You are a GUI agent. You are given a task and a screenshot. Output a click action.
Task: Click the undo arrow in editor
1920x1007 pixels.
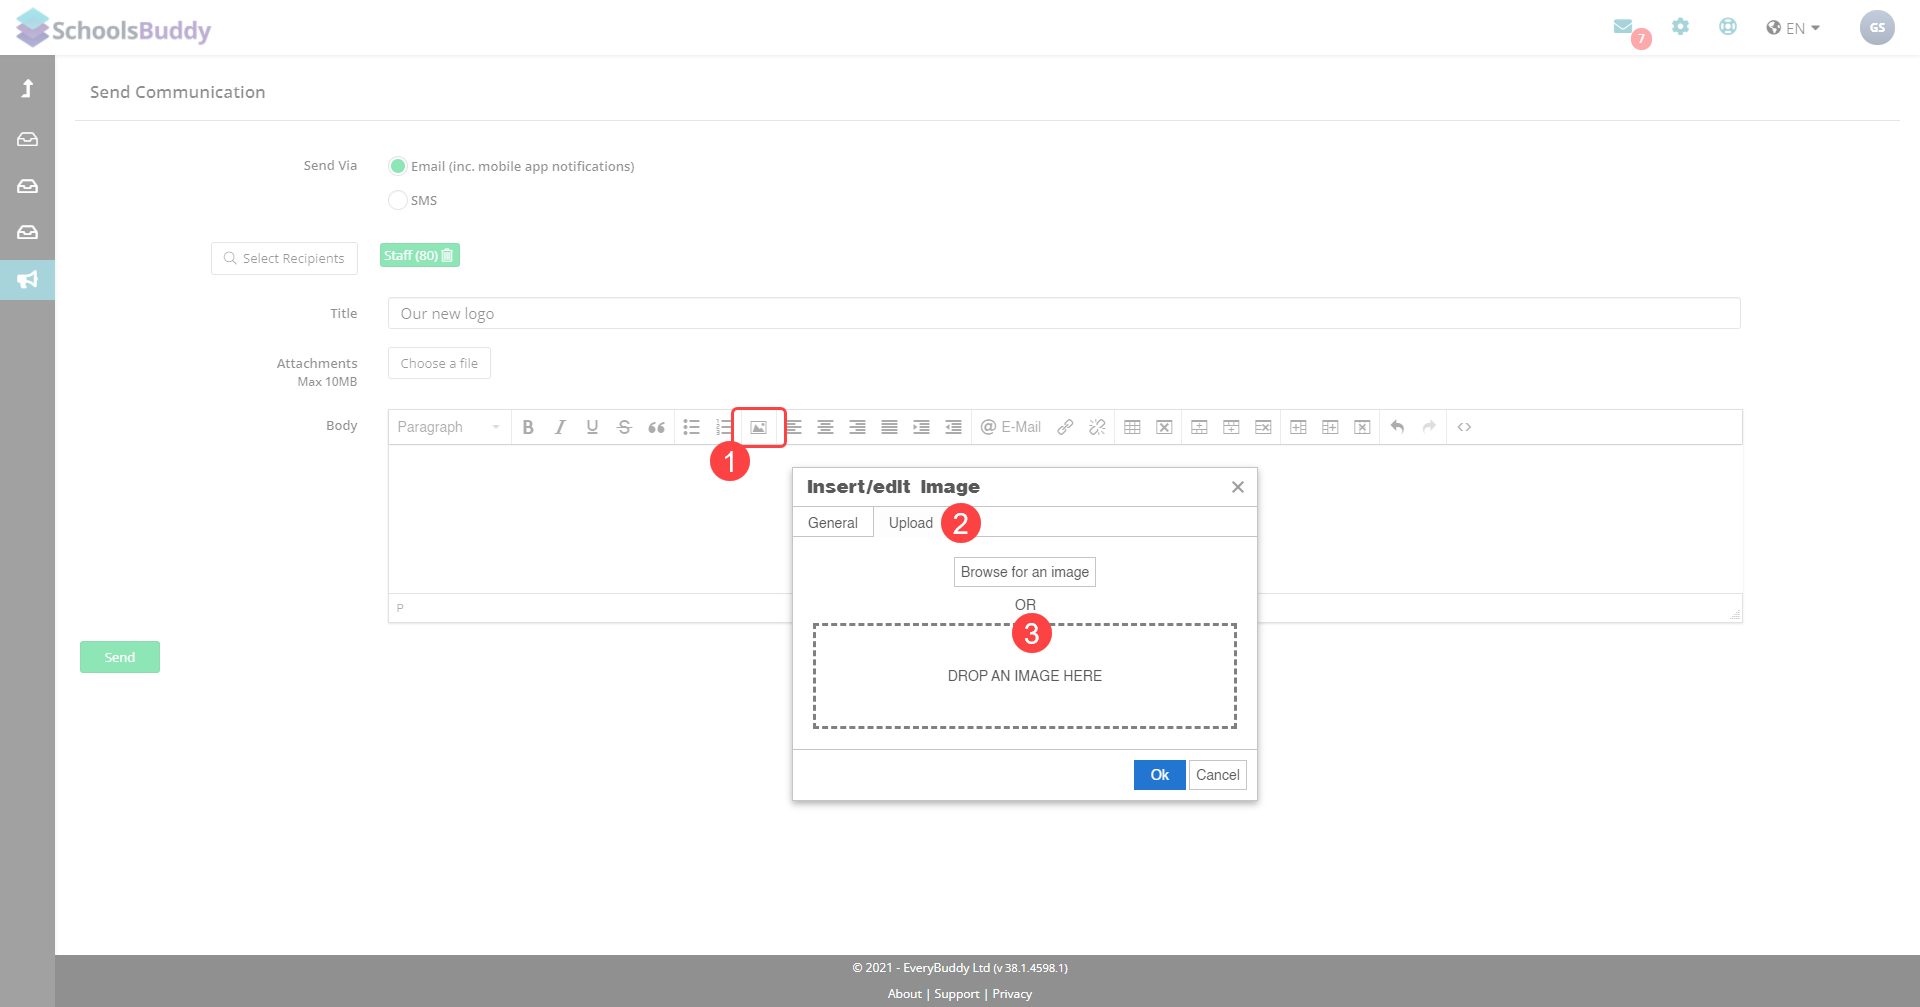(1397, 427)
